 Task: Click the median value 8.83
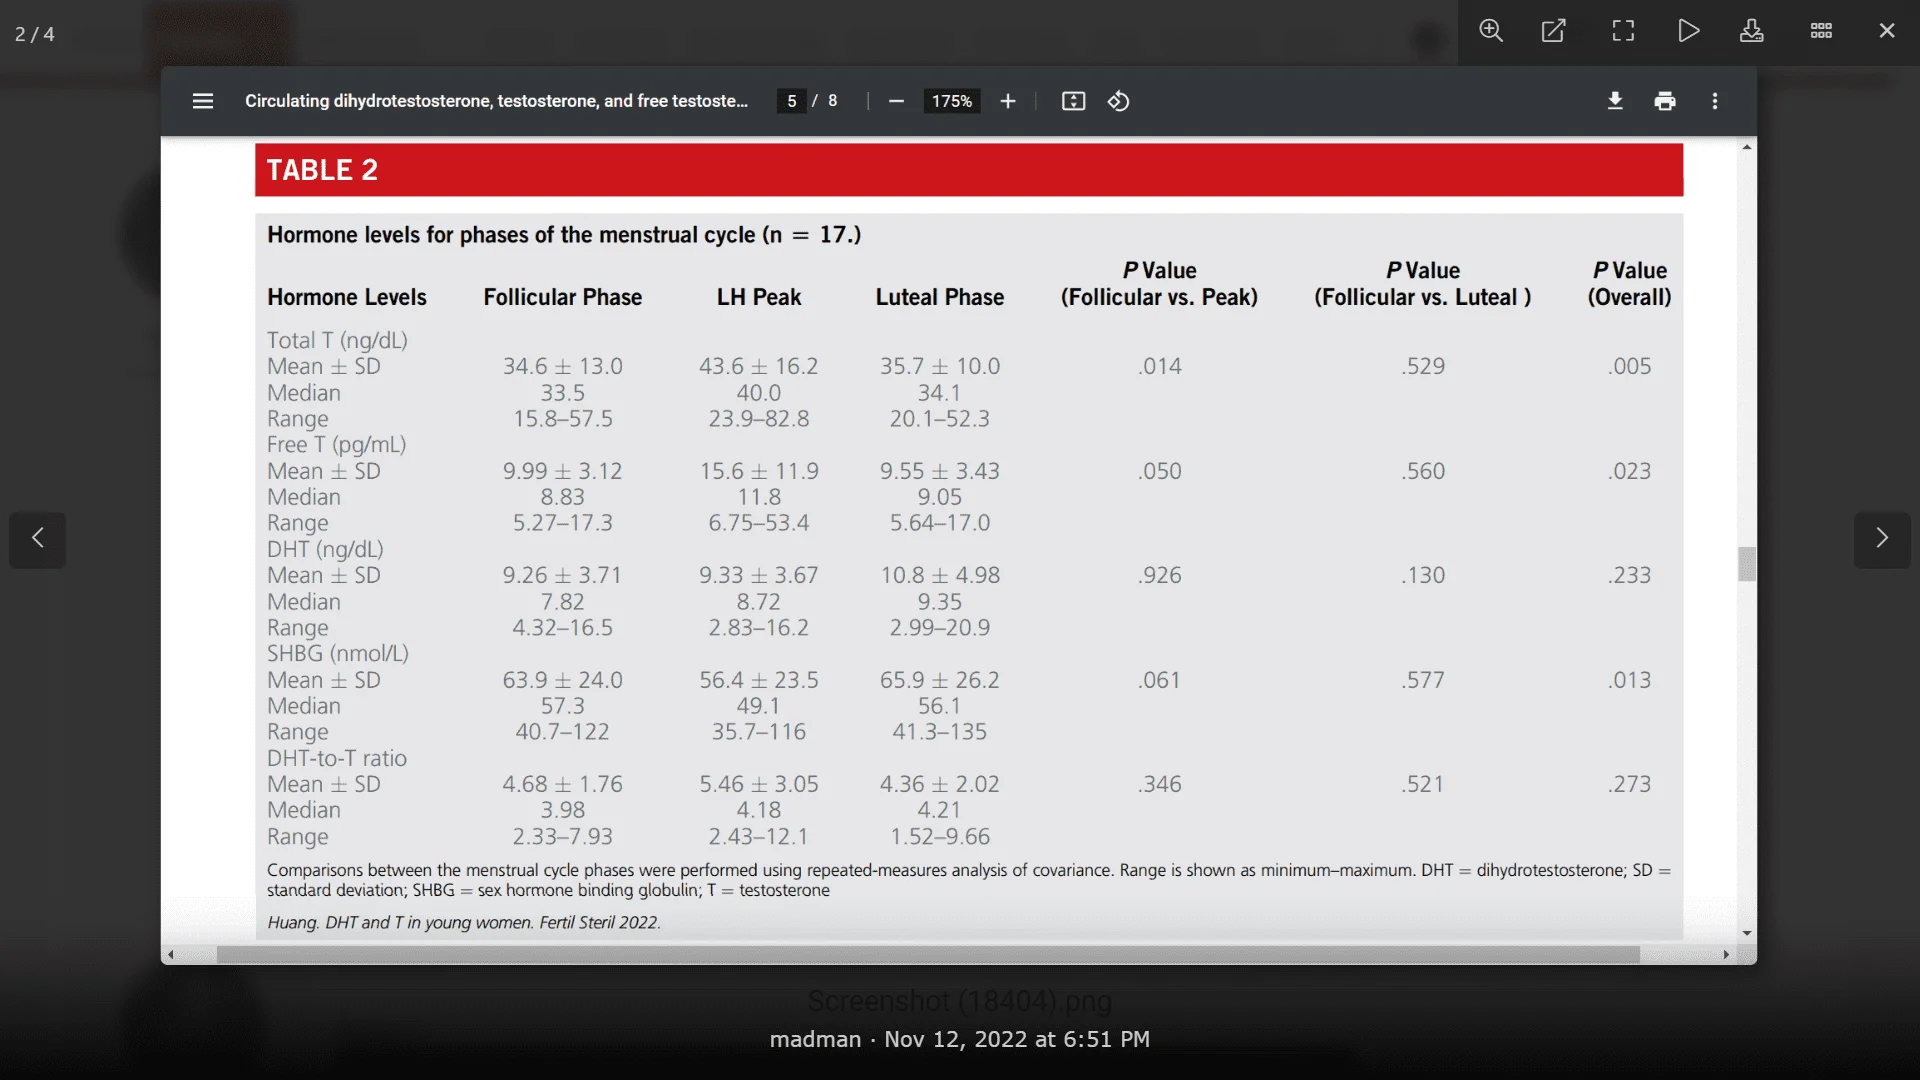[x=563, y=497]
